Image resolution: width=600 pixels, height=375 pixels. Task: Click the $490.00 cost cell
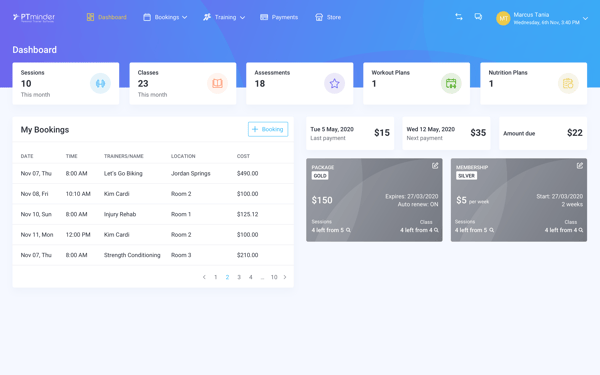pos(248,173)
